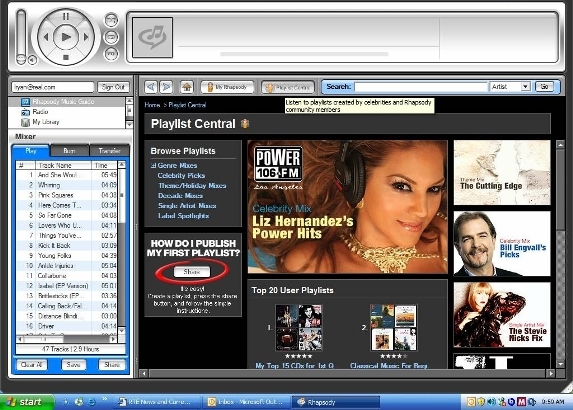Viewport: 573px width, 410px height.
Task: Switch to the Transfer tab in Mixer
Action: click(110, 150)
